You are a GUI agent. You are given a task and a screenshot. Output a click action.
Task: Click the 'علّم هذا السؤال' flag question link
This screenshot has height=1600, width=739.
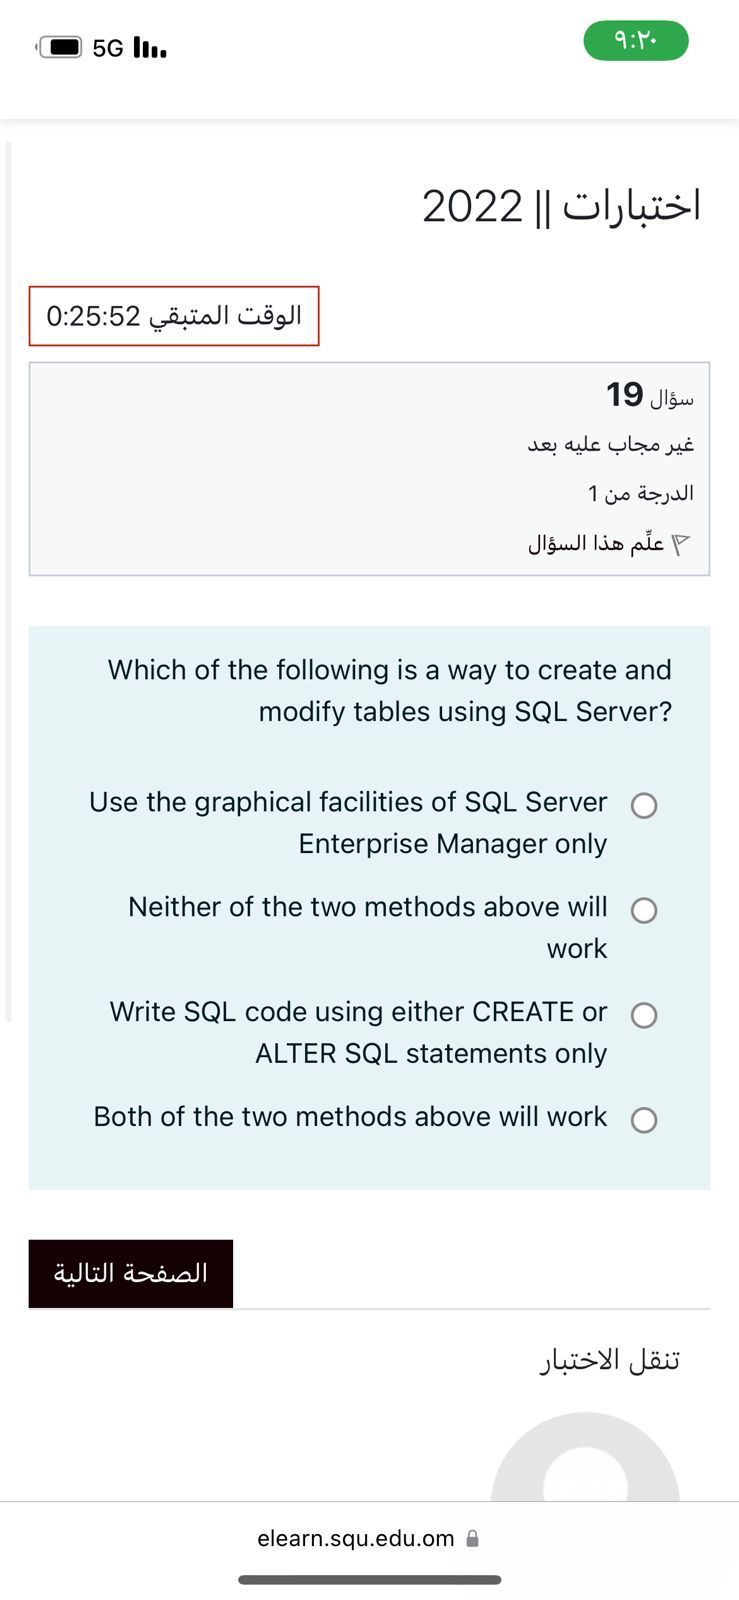click(596, 544)
